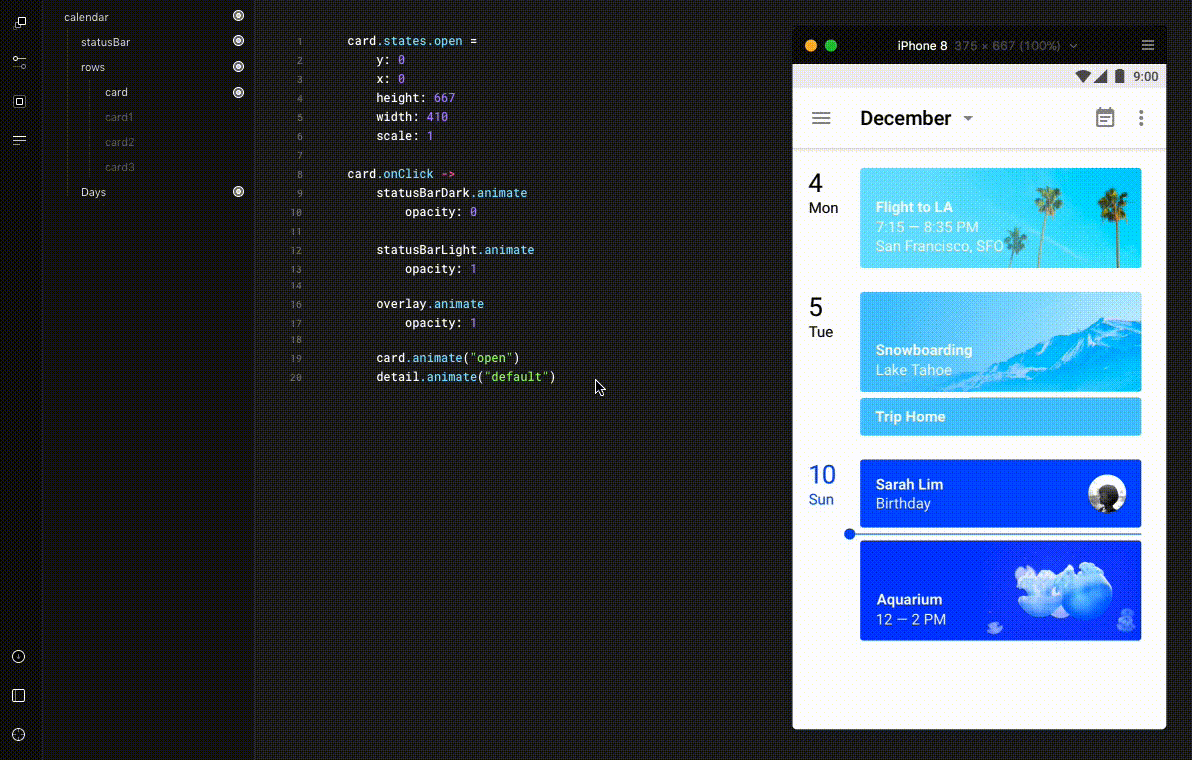The image size is (1192, 760).
Task: Tap the wifi icon in phone status bar
Action: 1083,76
